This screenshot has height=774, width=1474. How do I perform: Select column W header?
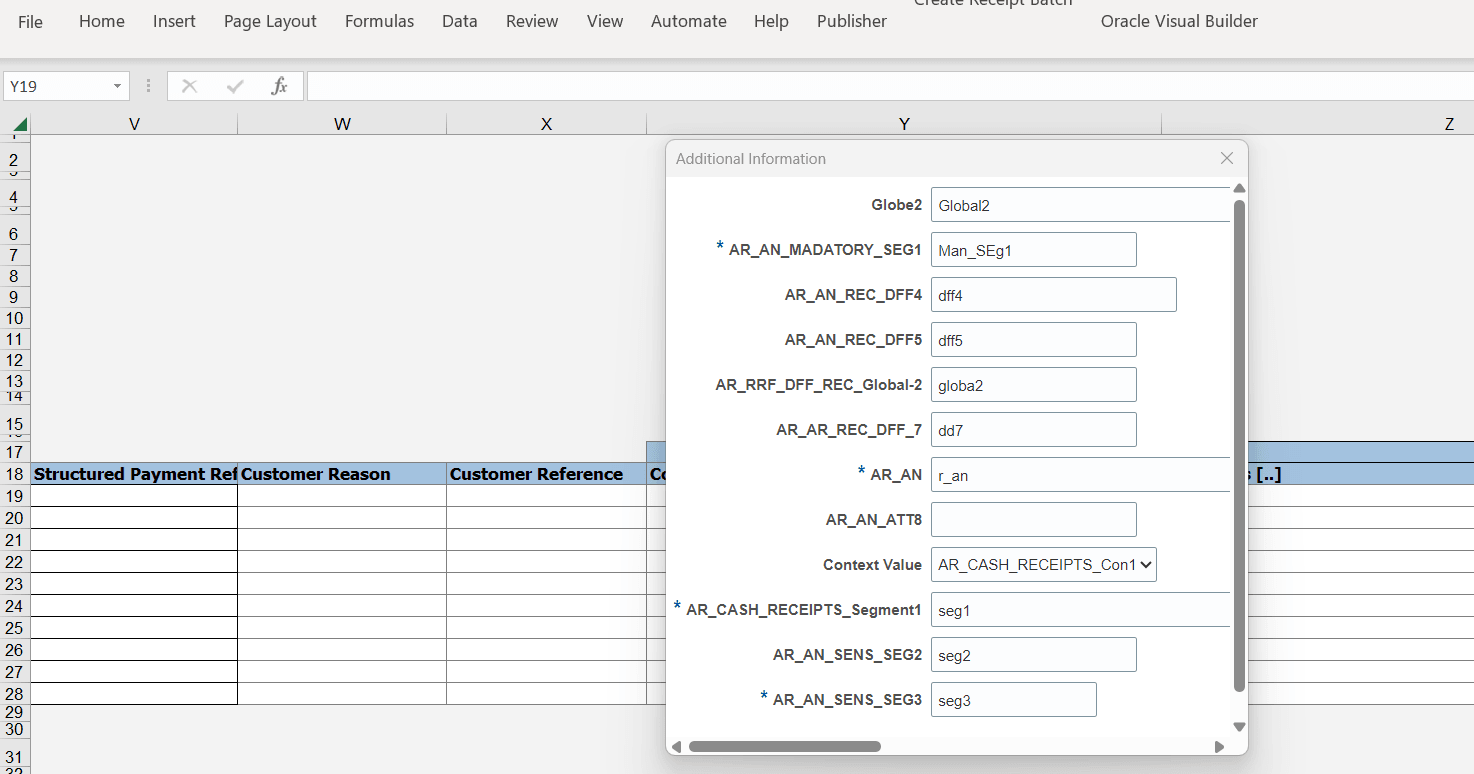342,124
